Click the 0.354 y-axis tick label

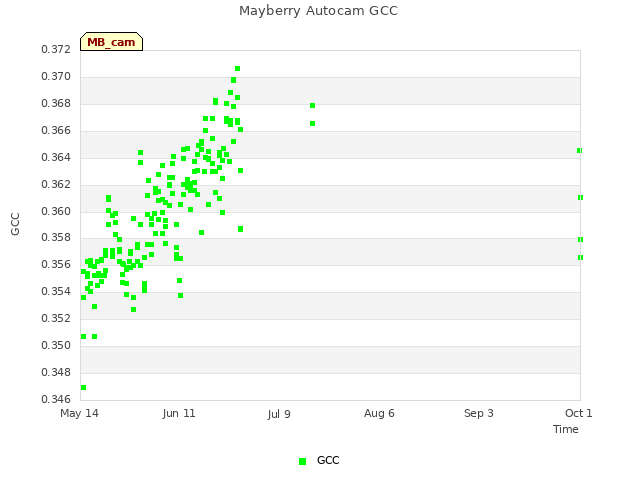click(x=56, y=291)
